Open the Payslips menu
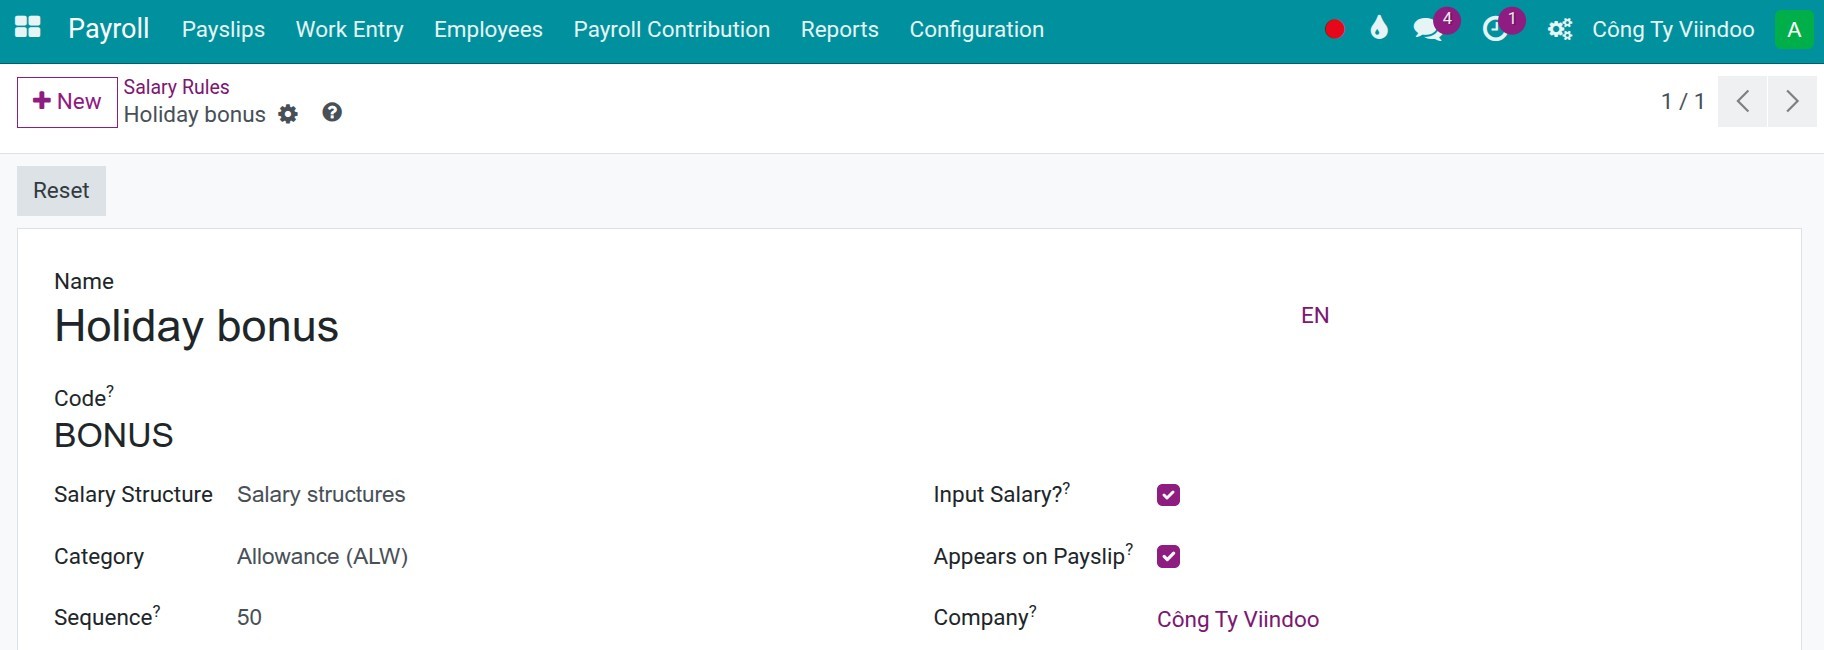Screen dimensions: 1824x650 (x=223, y=29)
